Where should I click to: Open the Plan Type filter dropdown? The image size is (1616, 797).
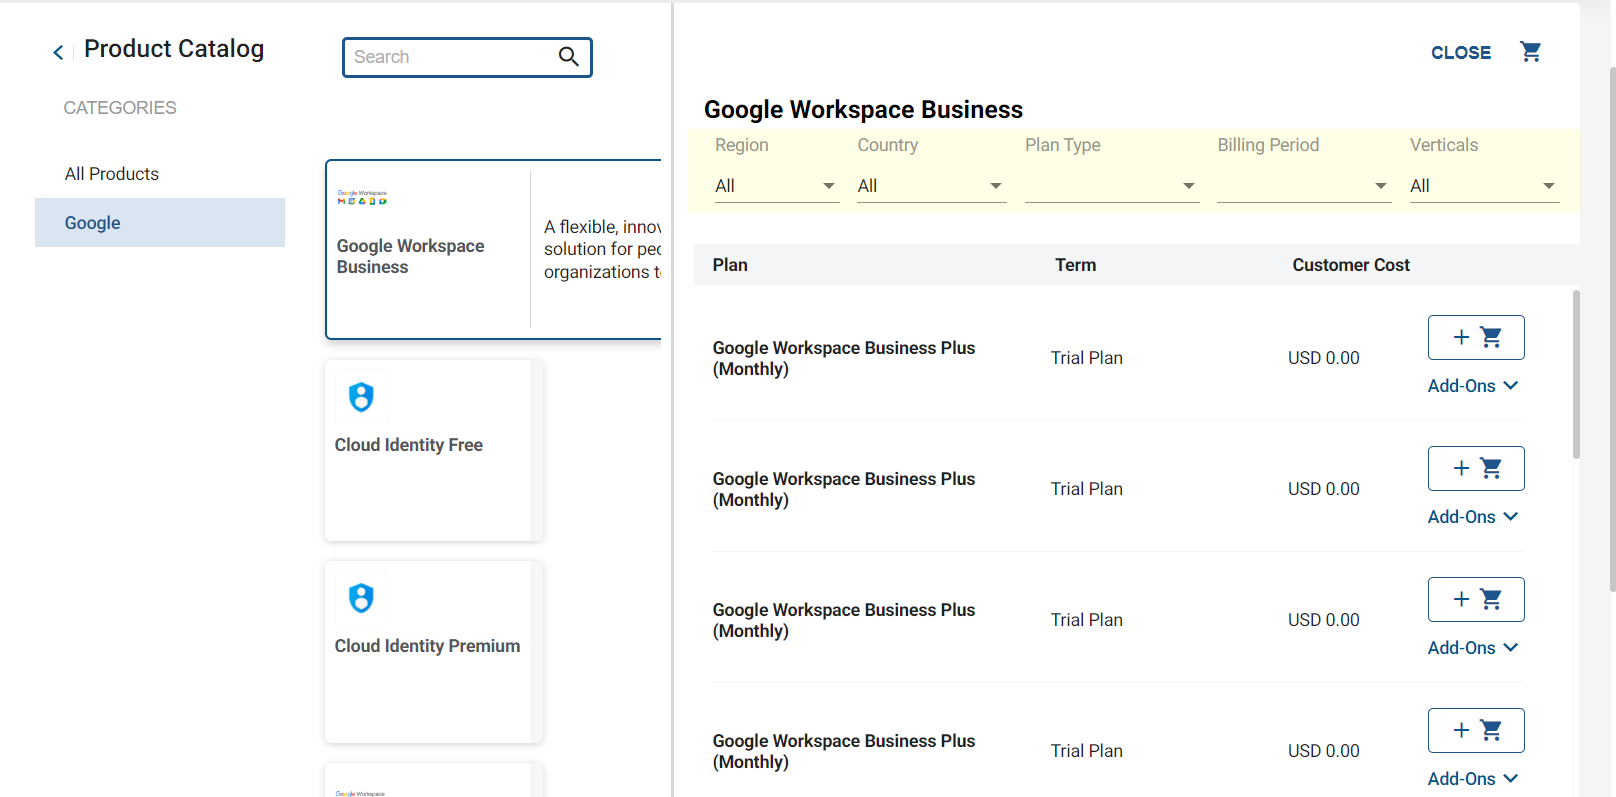[1112, 186]
